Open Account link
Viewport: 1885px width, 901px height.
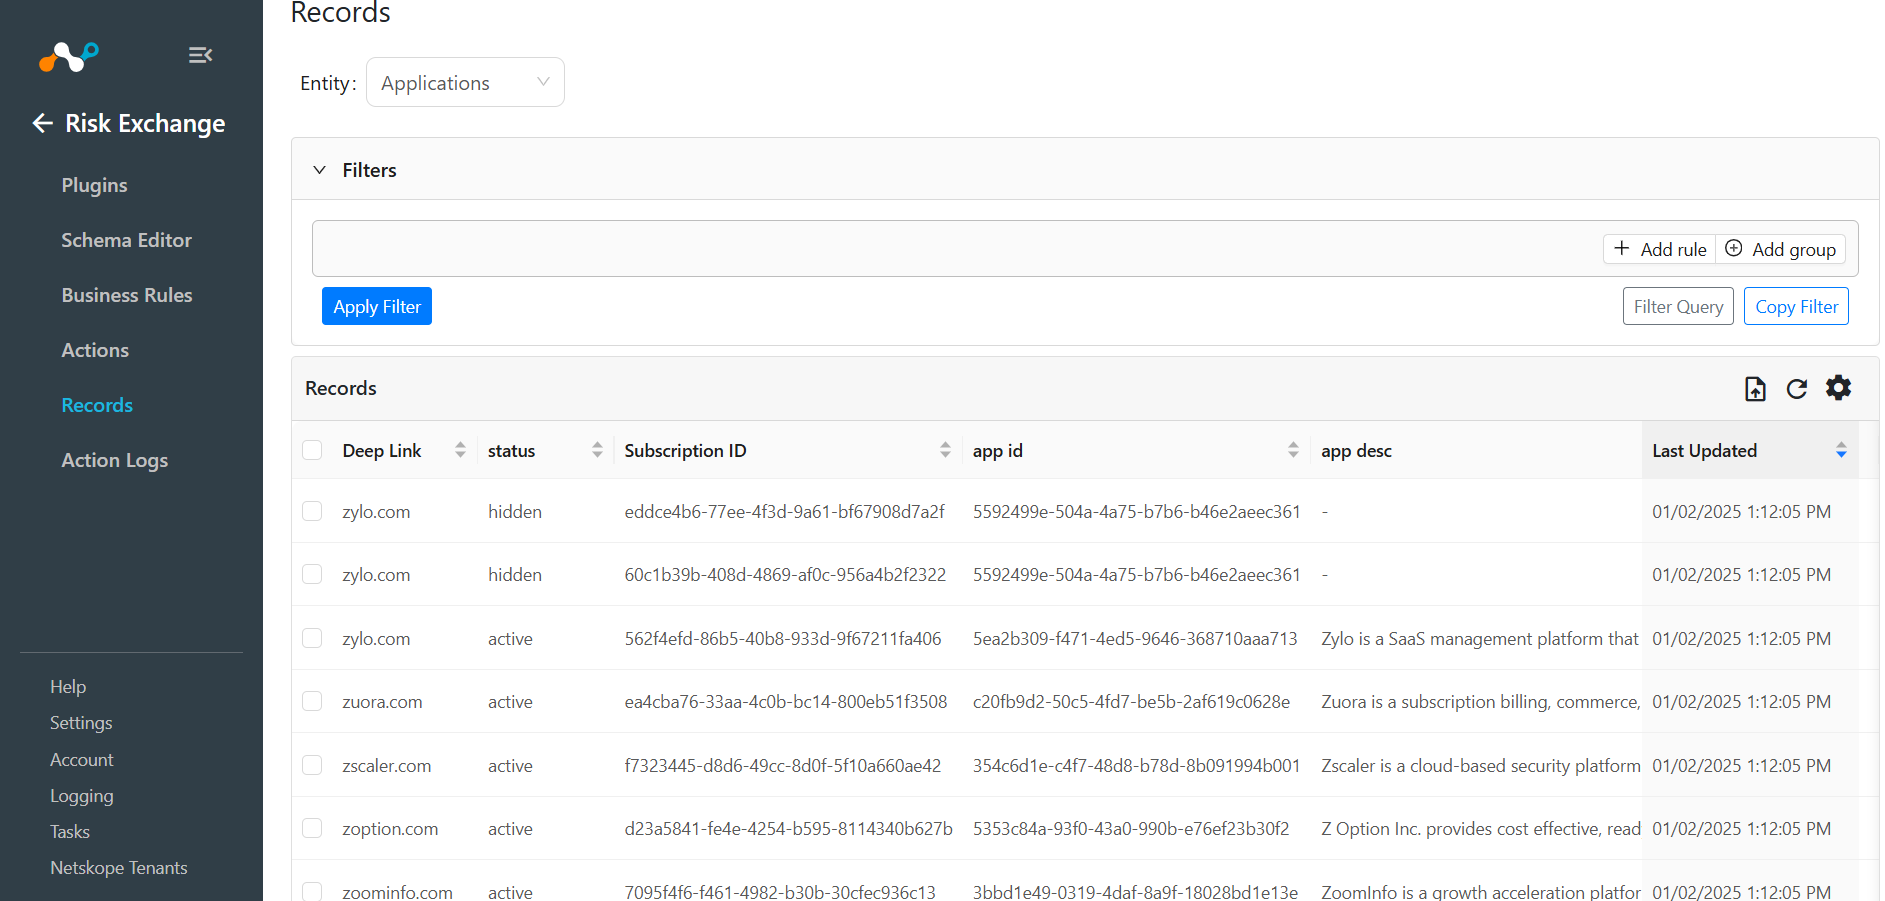pos(82,760)
